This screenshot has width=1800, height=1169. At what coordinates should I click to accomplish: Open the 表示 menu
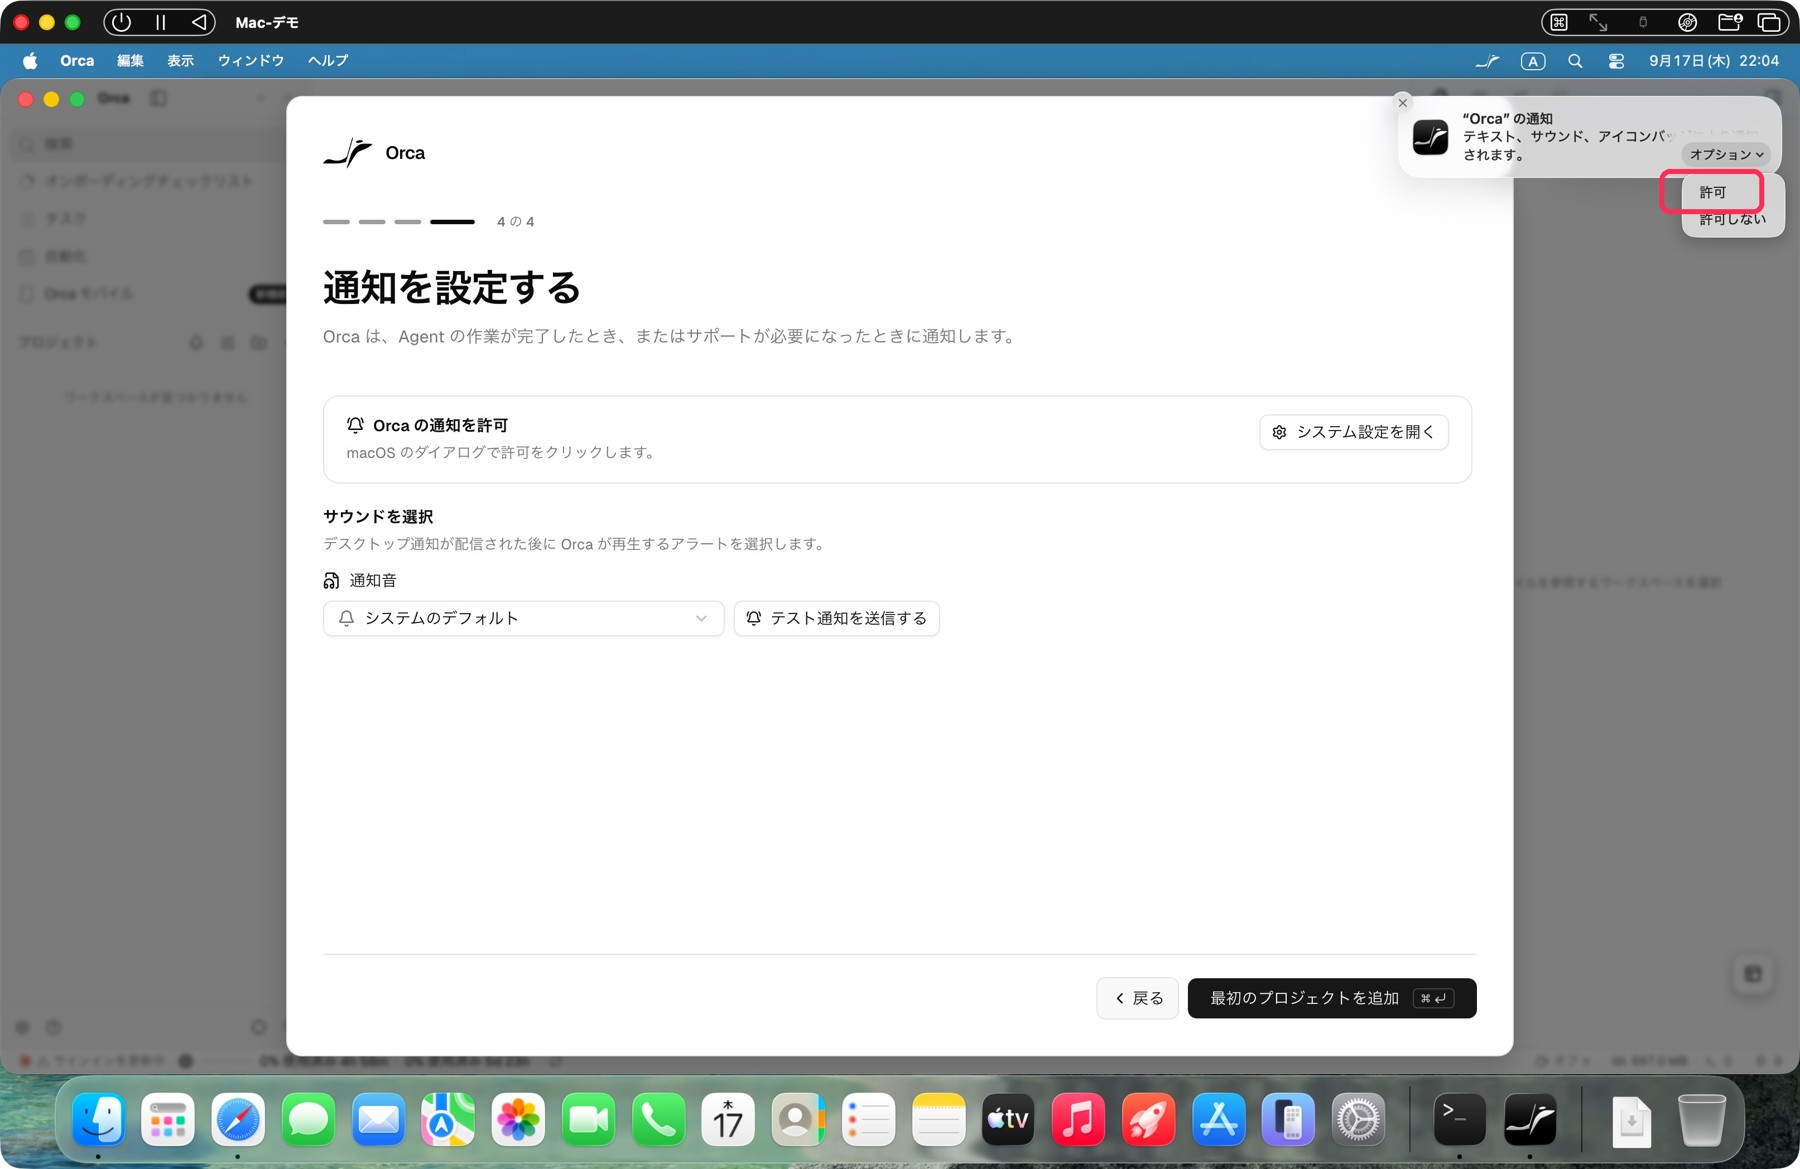(180, 61)
